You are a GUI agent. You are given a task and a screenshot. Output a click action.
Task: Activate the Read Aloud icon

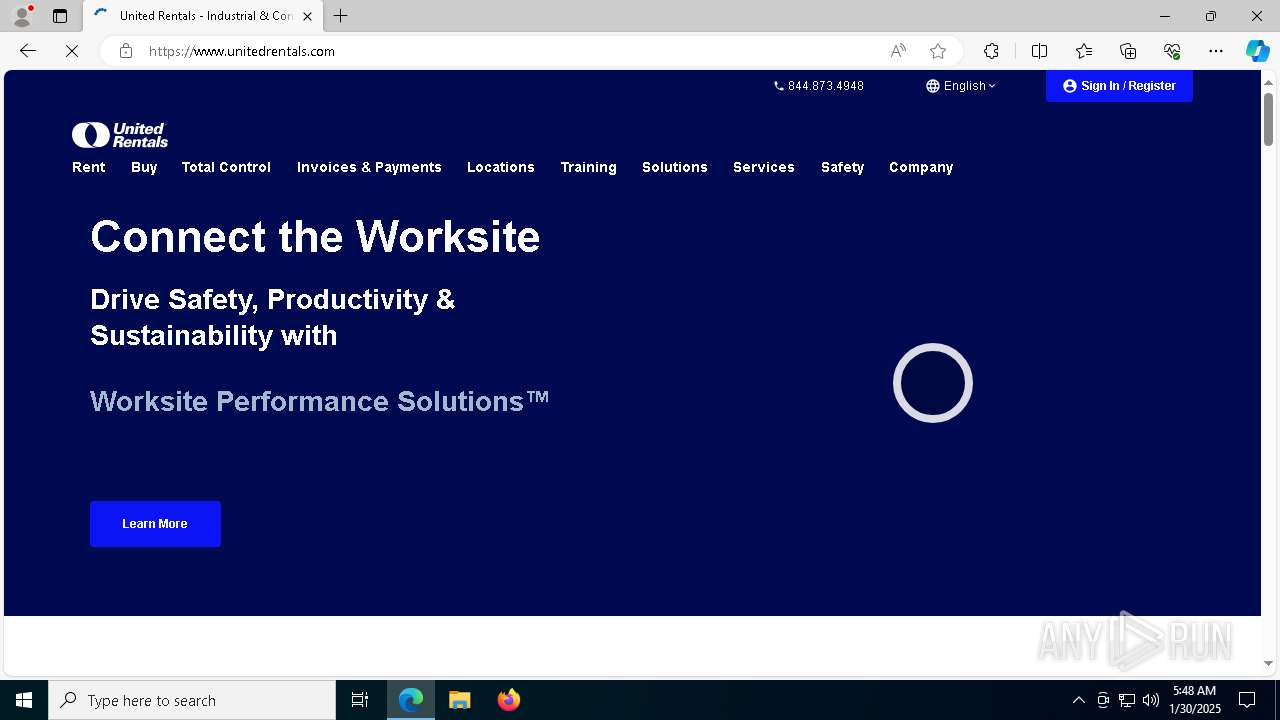coord(898,51)
